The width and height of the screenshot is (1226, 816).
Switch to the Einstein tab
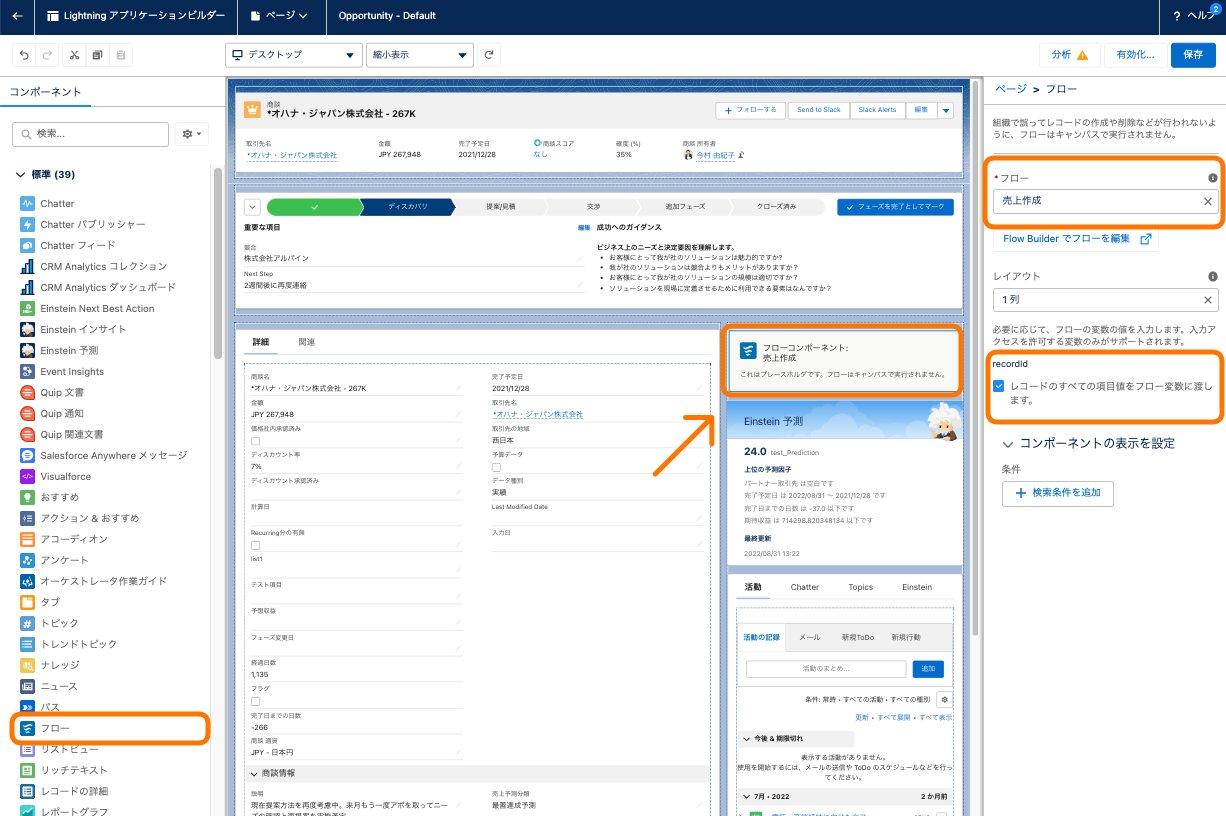tap(916, 587)
